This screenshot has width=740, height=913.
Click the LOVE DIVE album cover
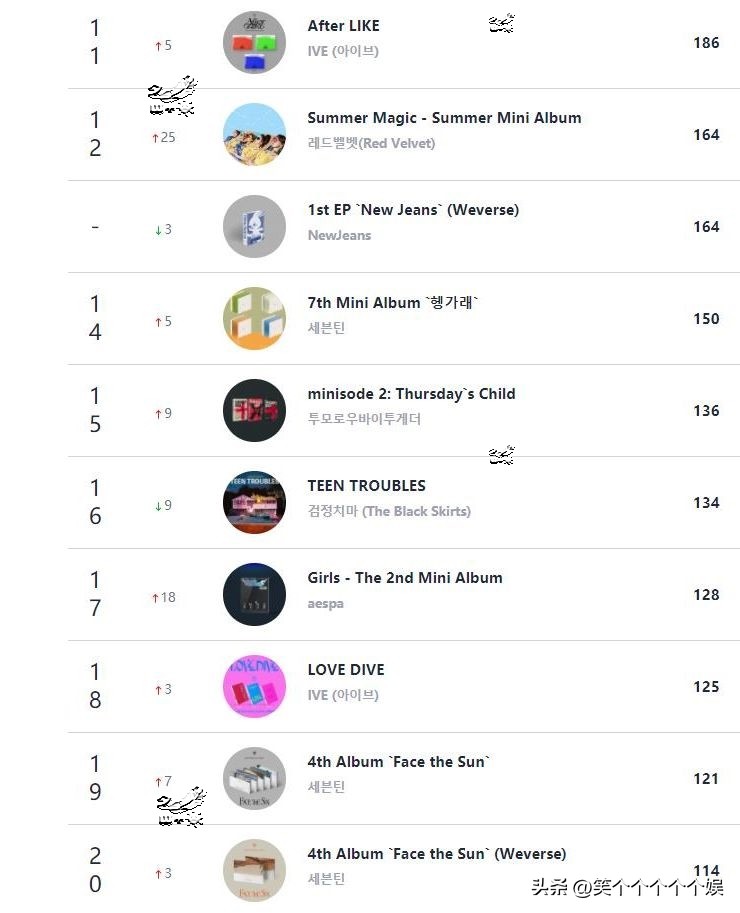point(254,687)
